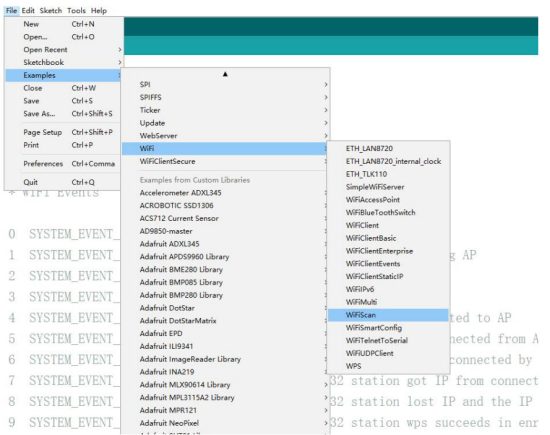Image resolution: width=550 pixels, height=435 pixels.
Task: Open the Help menu
Action: [99, 11]
